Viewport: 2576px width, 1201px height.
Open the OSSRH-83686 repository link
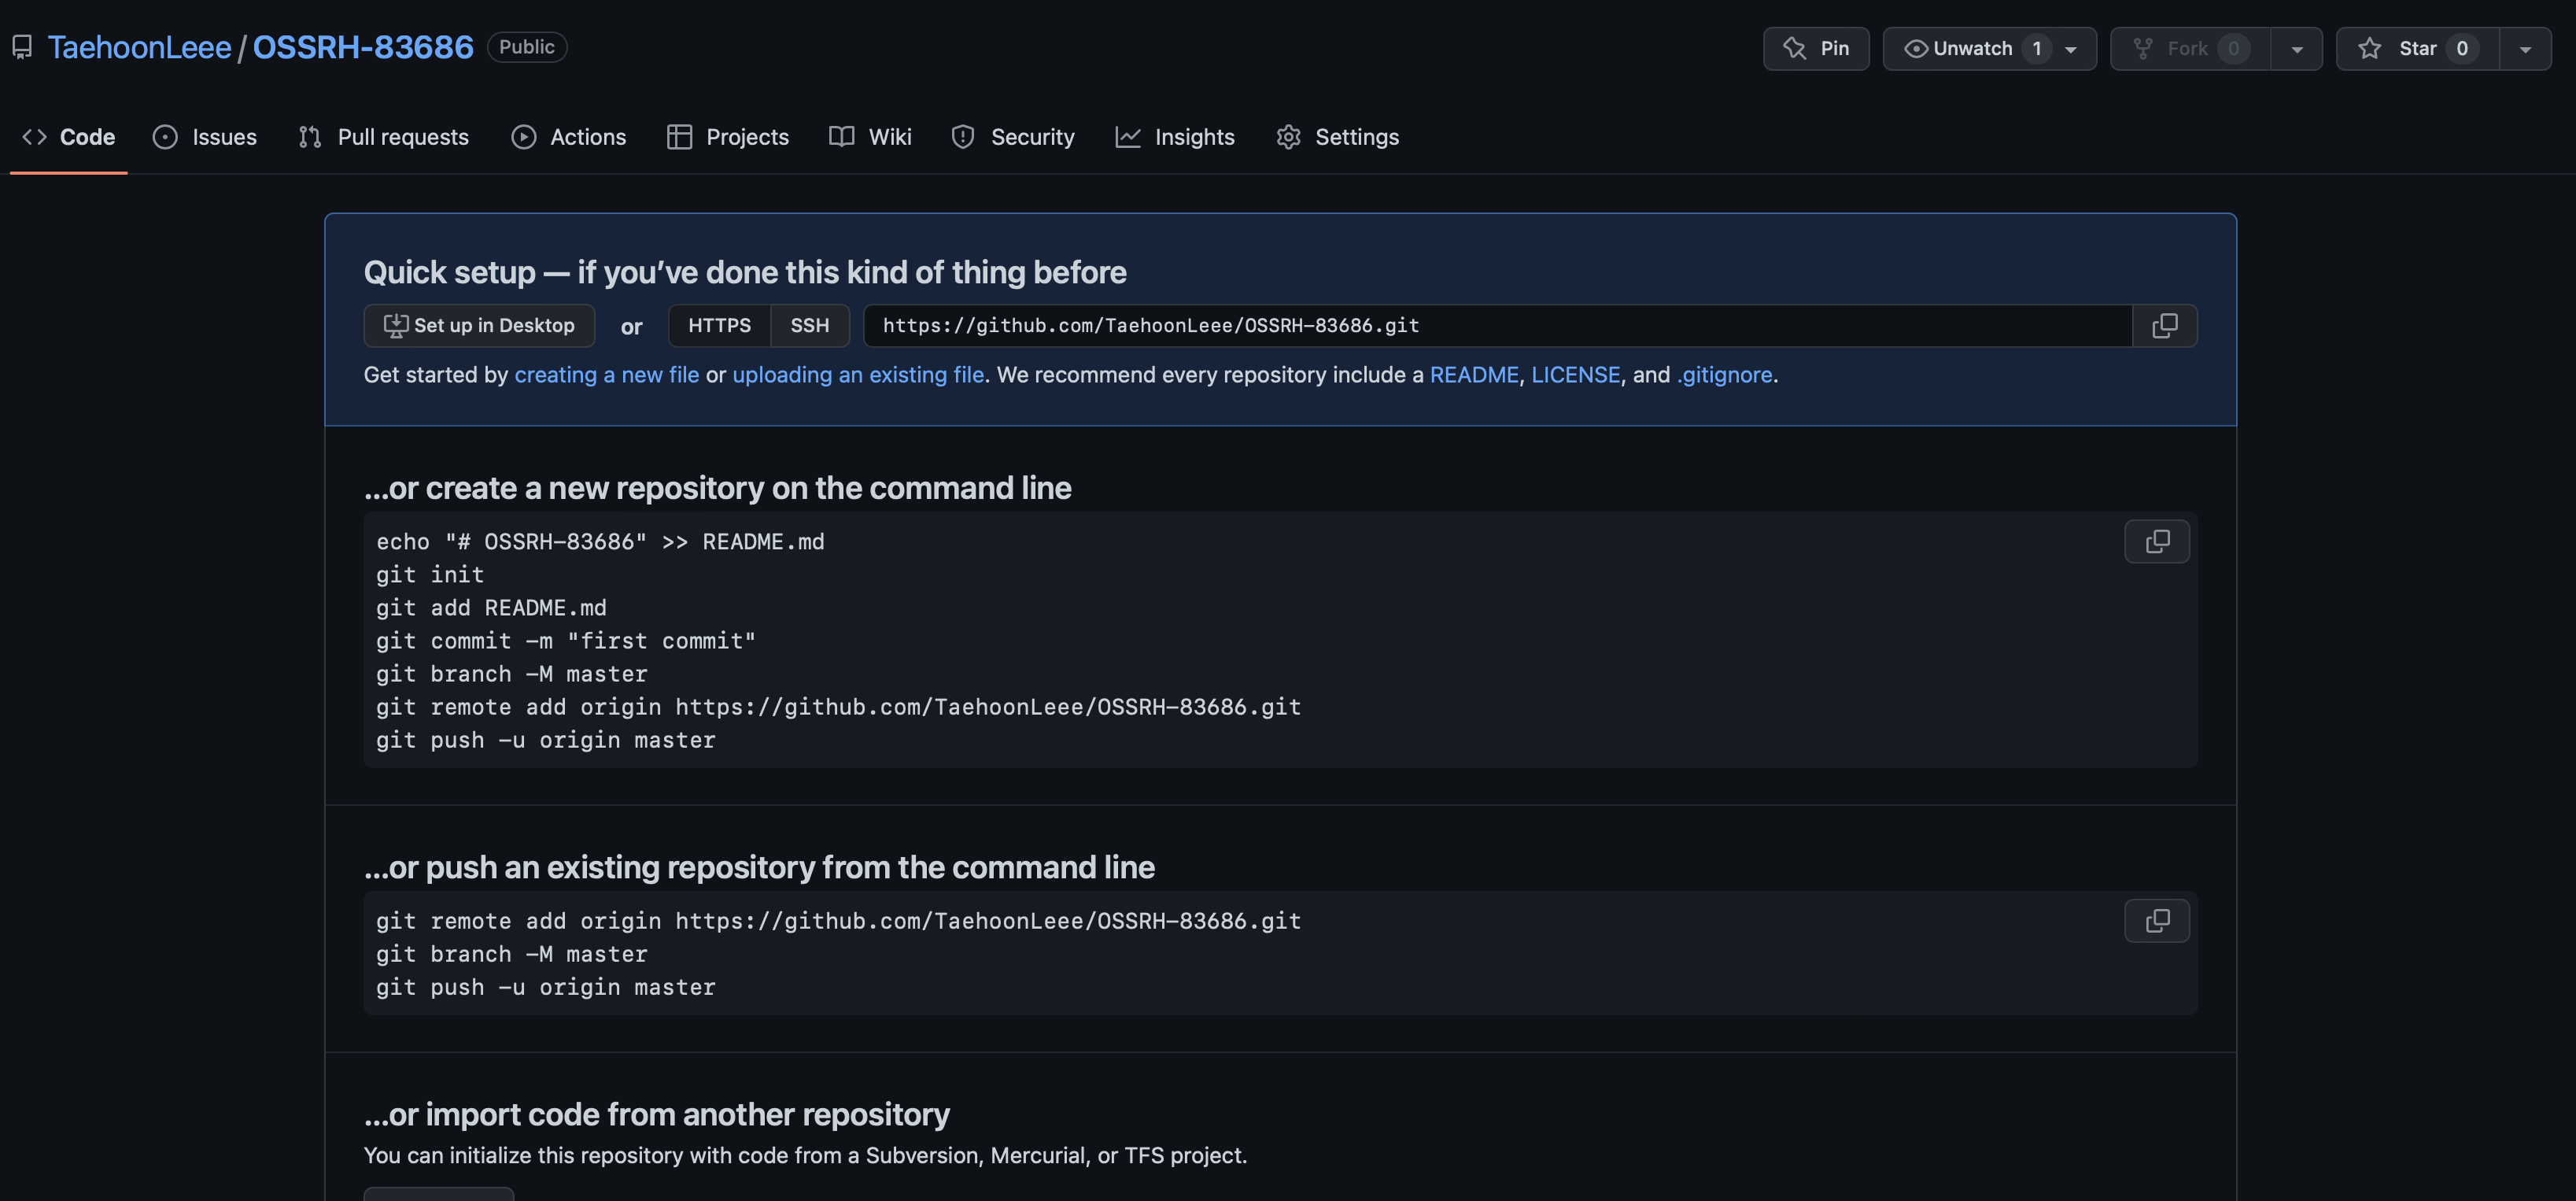click(x=363, y=47)
